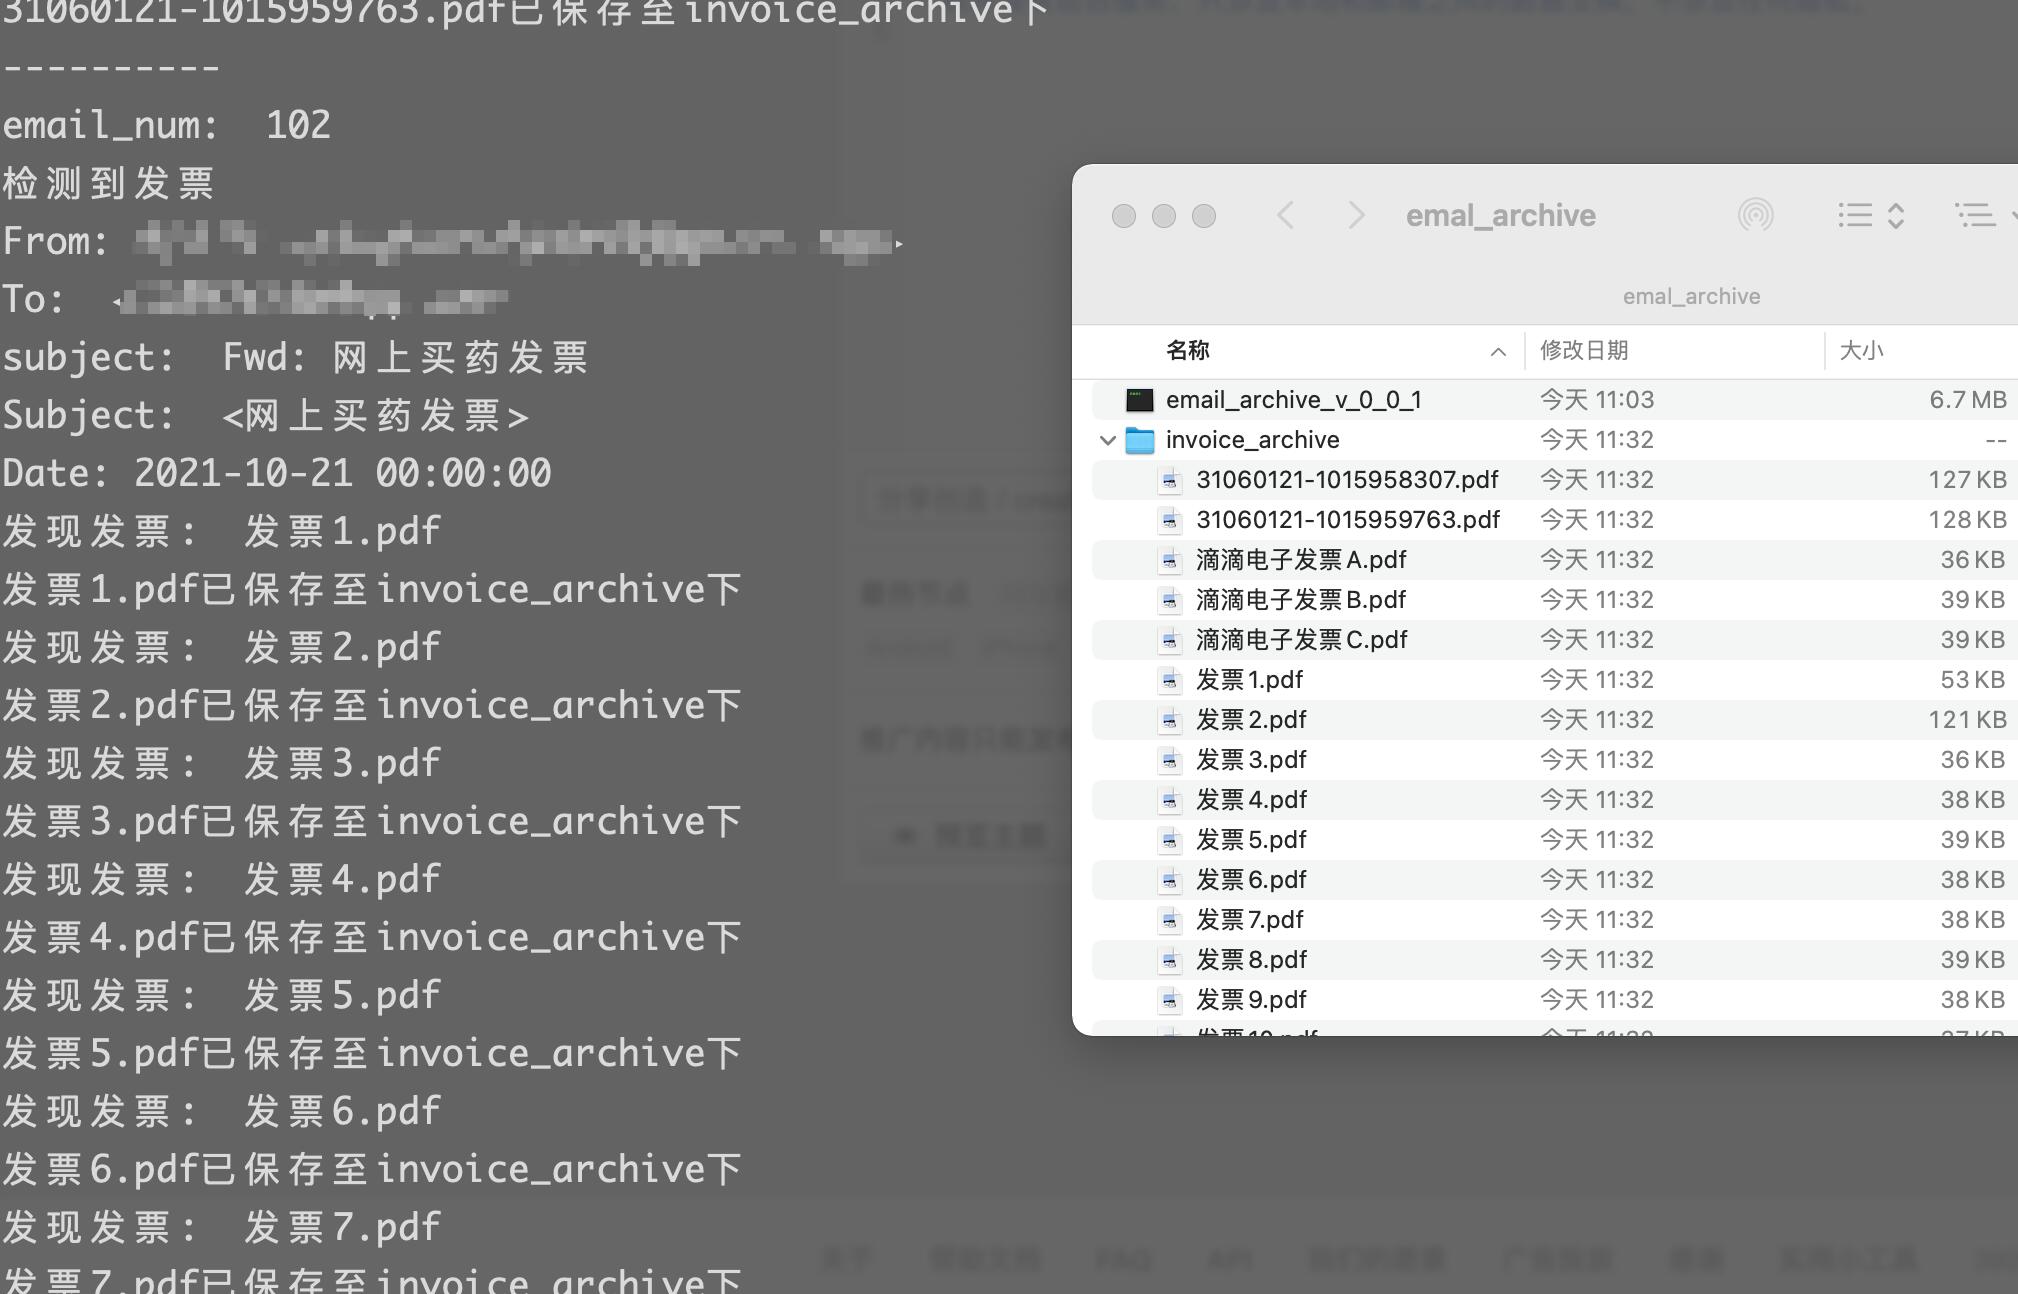Click the Finder window close button
2018x1294 pixels.
(1124, 216)
